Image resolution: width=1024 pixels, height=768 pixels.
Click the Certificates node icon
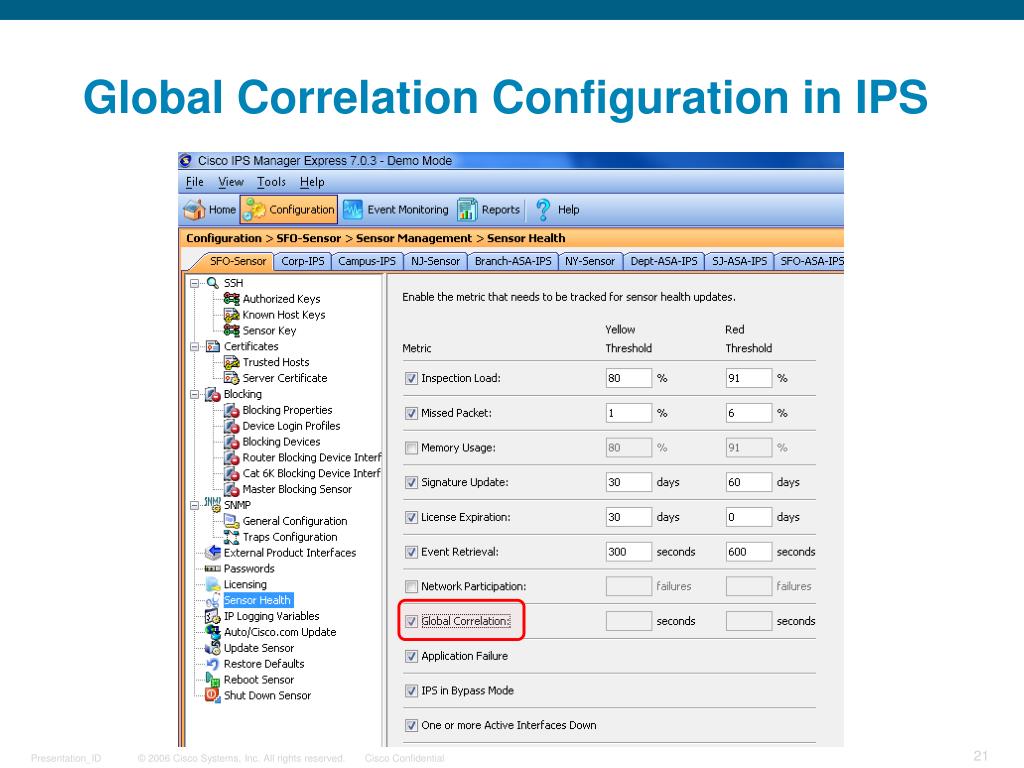(213, 346)
